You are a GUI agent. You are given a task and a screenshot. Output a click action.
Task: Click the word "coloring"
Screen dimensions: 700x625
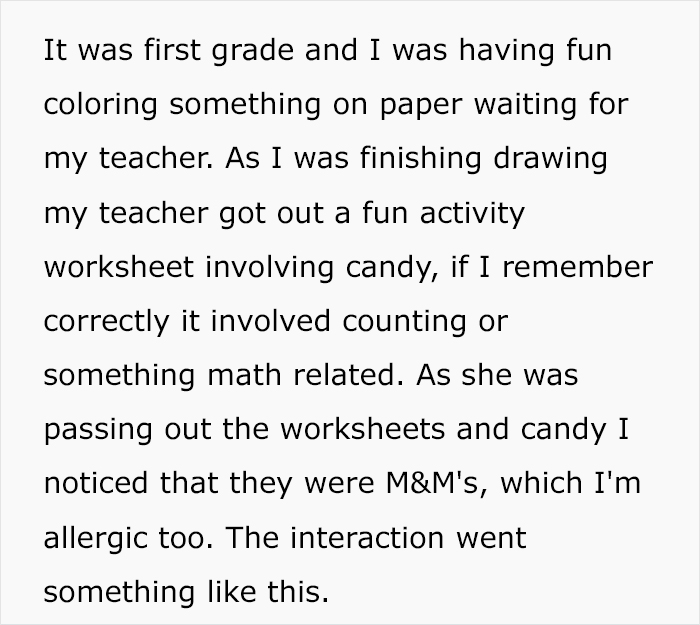click(x=95, y=106)
